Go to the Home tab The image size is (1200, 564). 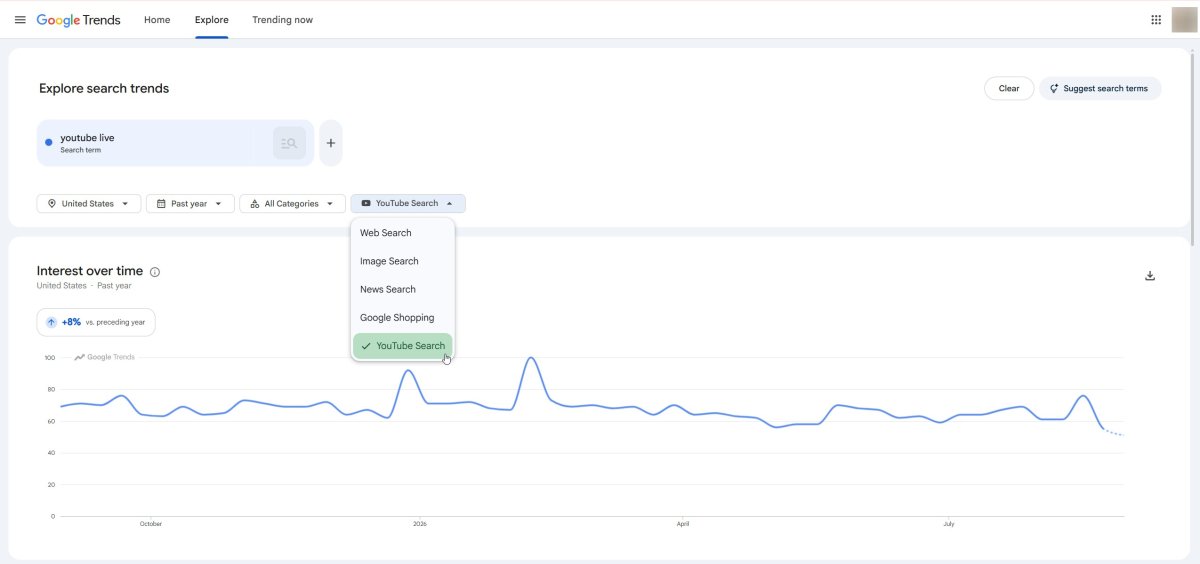click(x=157, y=20)
